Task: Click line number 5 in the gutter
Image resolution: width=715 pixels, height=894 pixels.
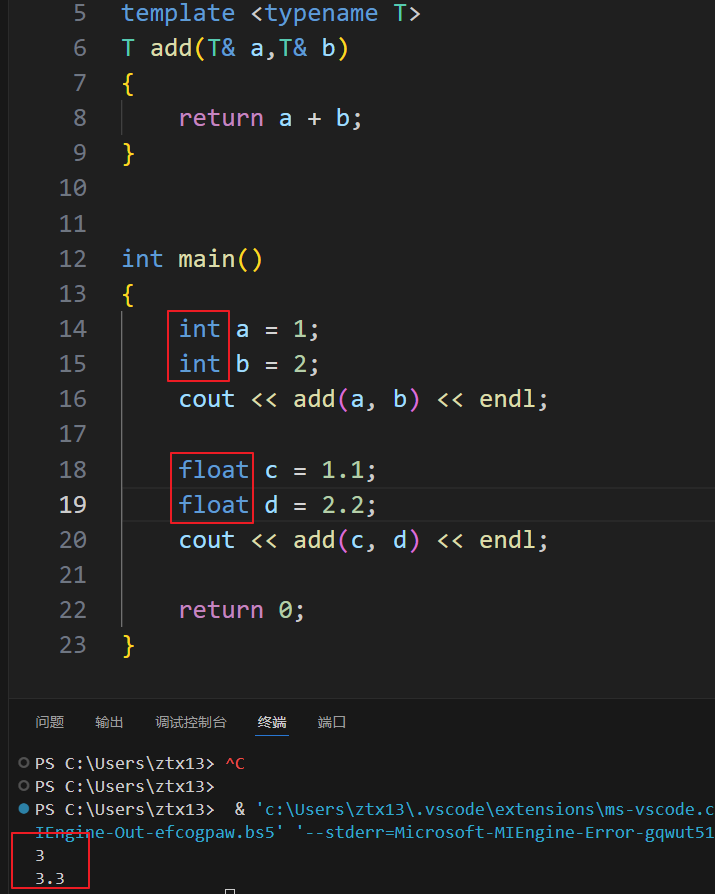Action: [80, 13]
